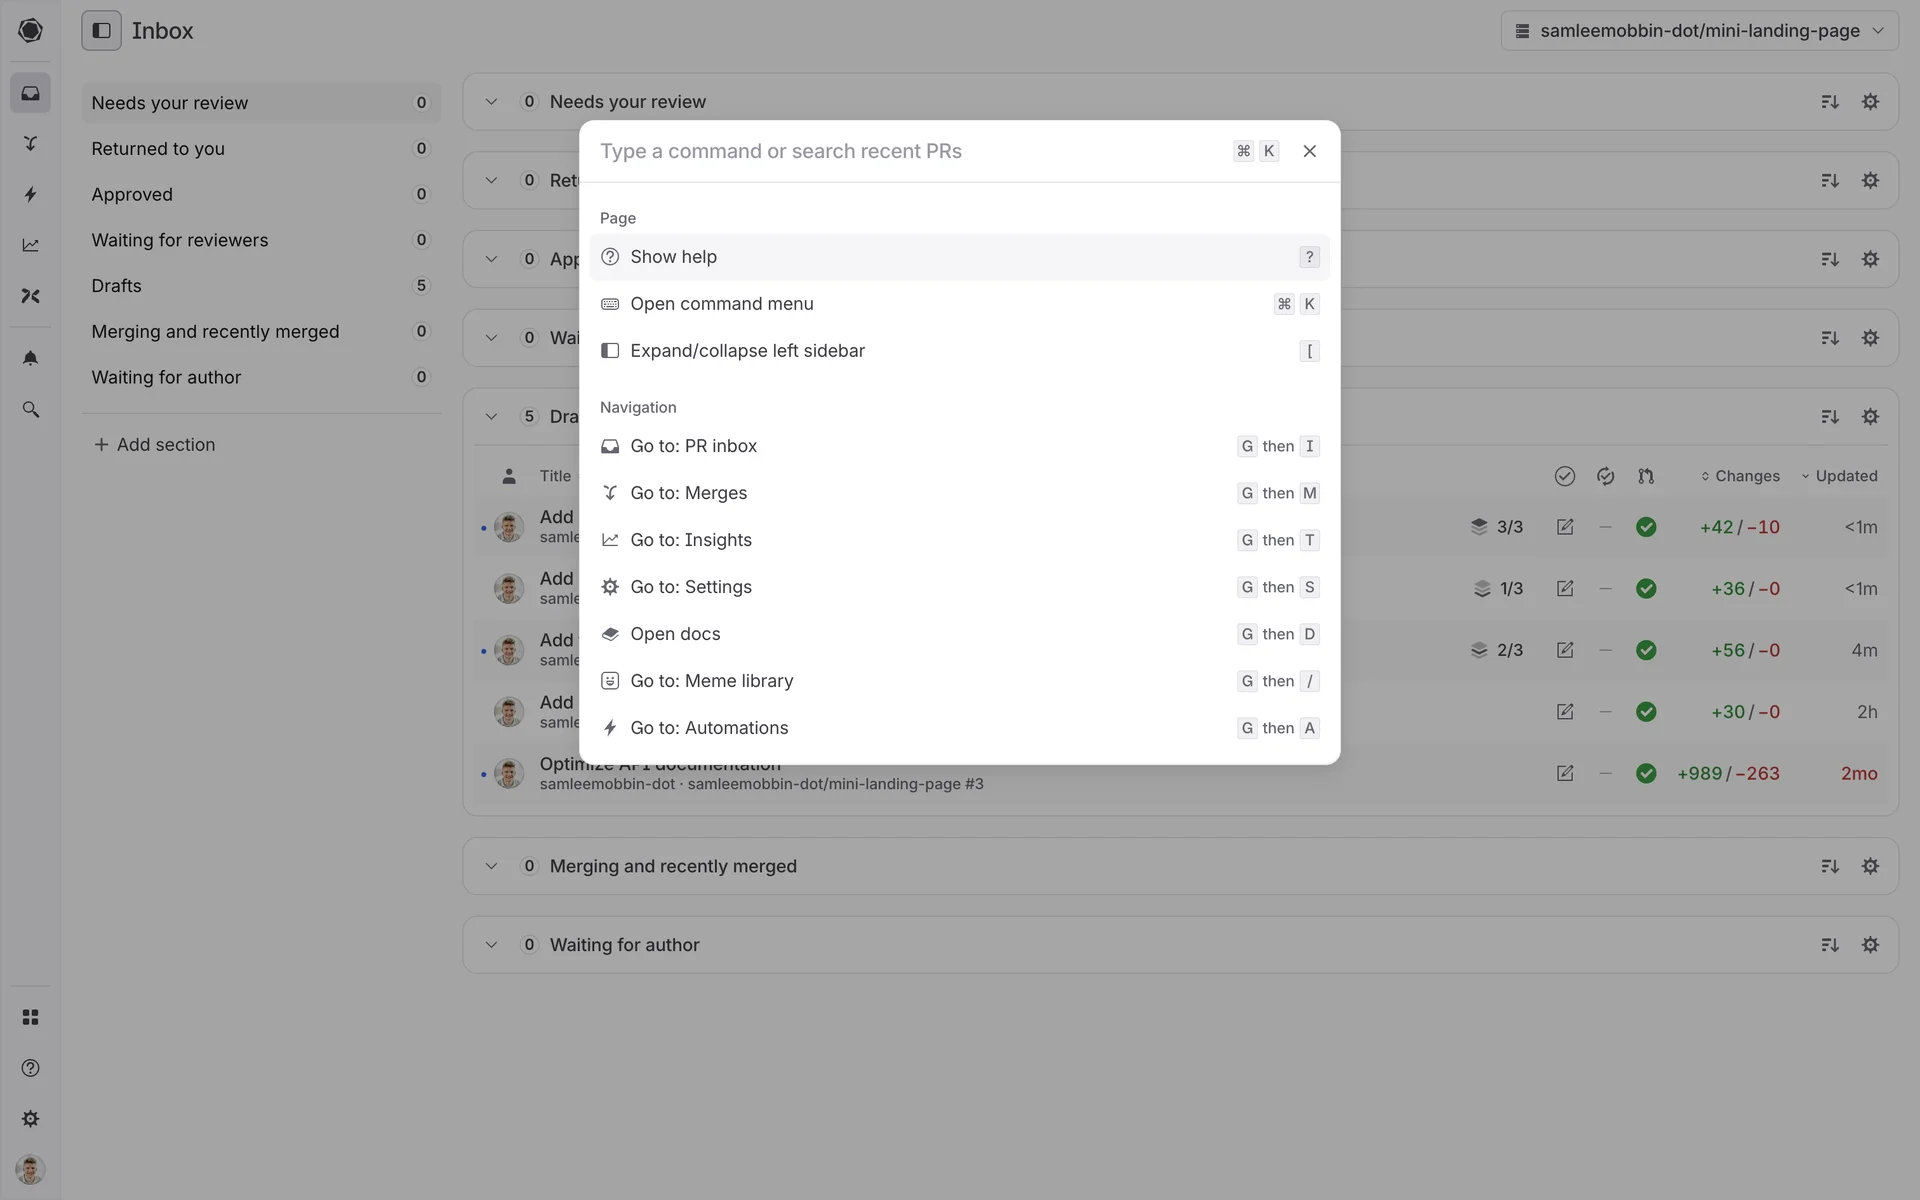
Task: Click the notifications bell icon
Action: pos(30,358)
